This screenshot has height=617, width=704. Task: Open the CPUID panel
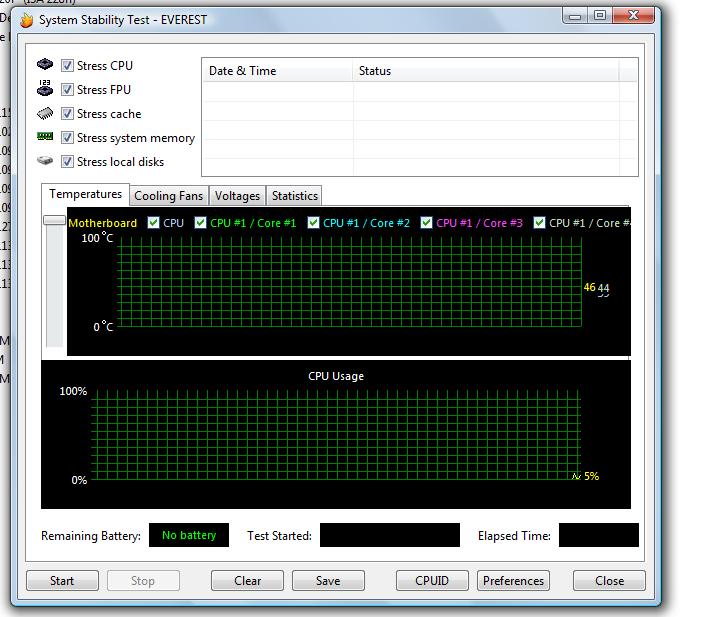432,581
